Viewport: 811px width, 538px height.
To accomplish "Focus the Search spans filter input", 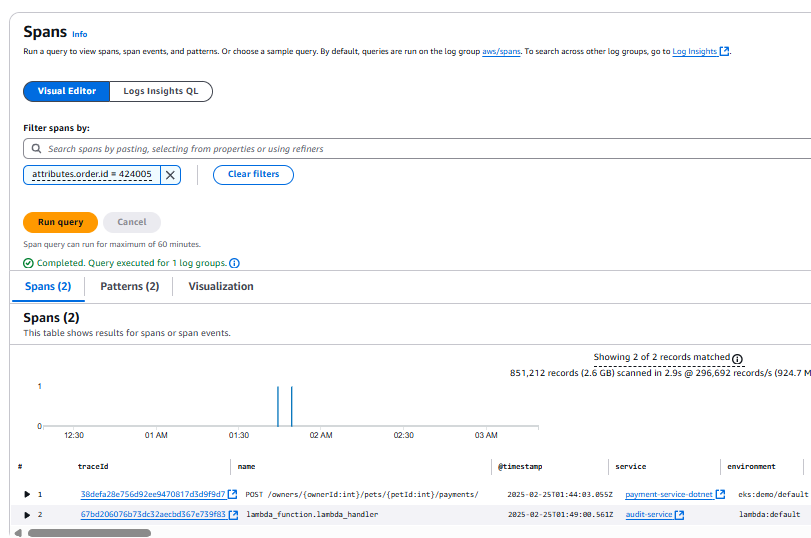I will [x=420, y=149].
